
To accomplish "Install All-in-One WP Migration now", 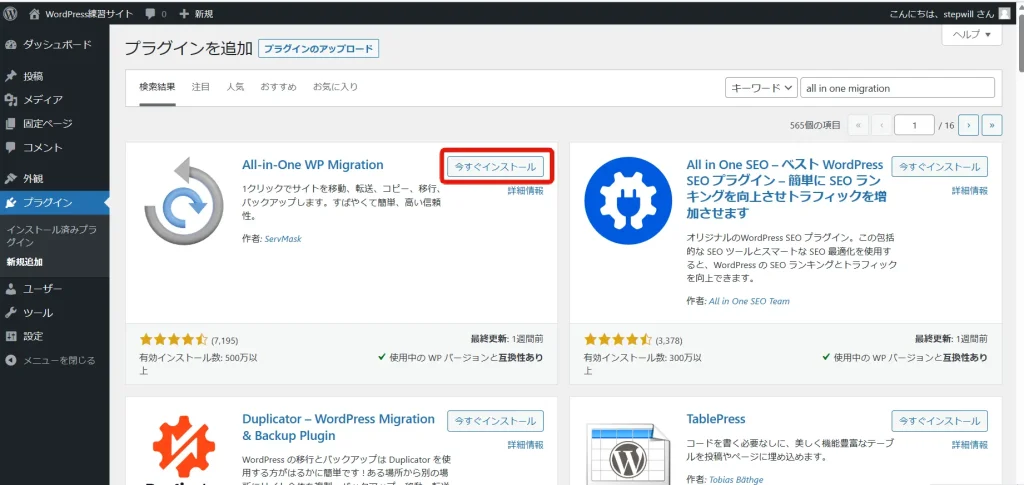I will tap(496, 167).
